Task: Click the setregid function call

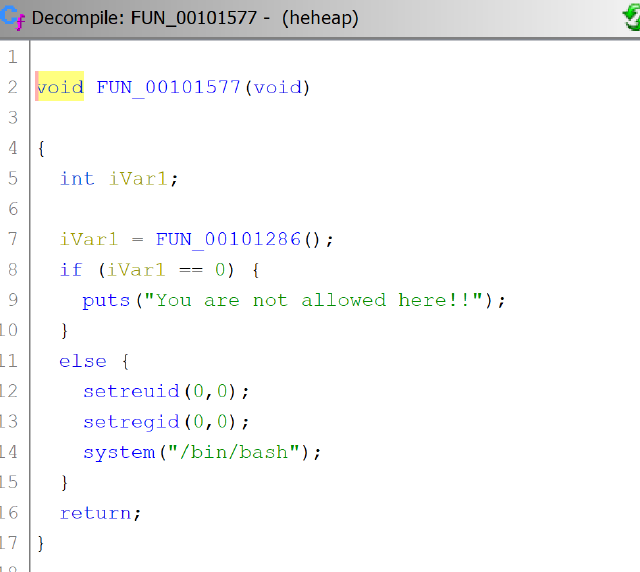Action: click(x=131, y=422)
